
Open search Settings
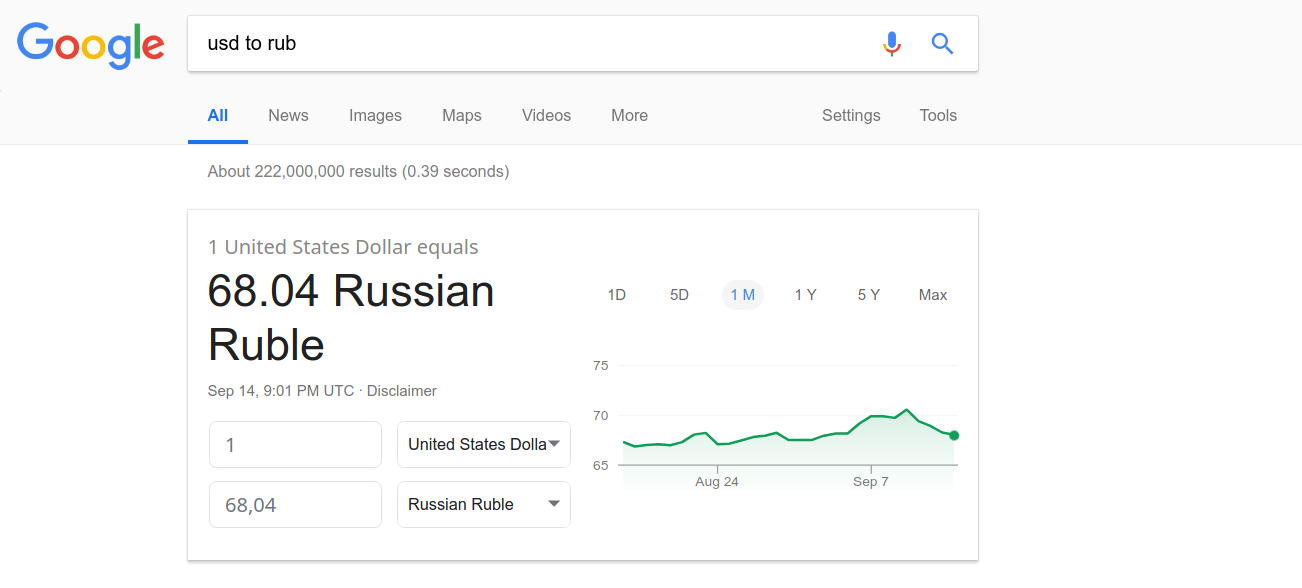[x=851, y=115]
